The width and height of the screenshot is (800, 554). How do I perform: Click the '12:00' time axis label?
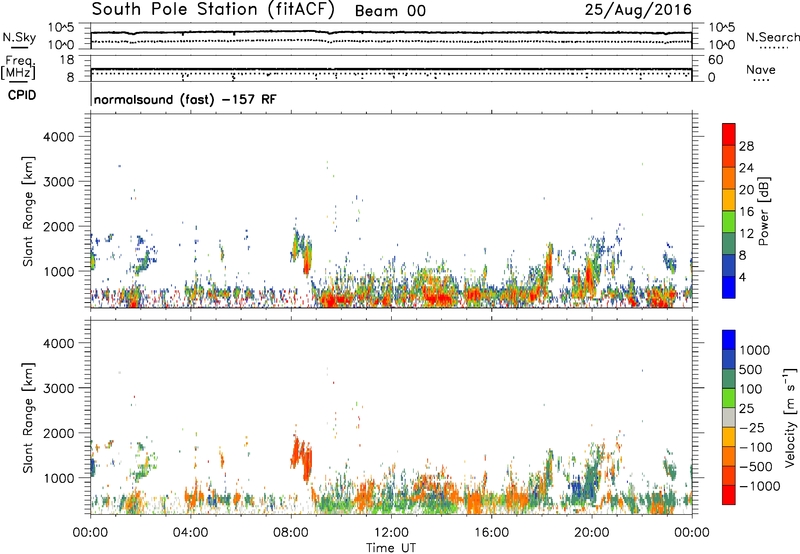[x=391, y=533]
